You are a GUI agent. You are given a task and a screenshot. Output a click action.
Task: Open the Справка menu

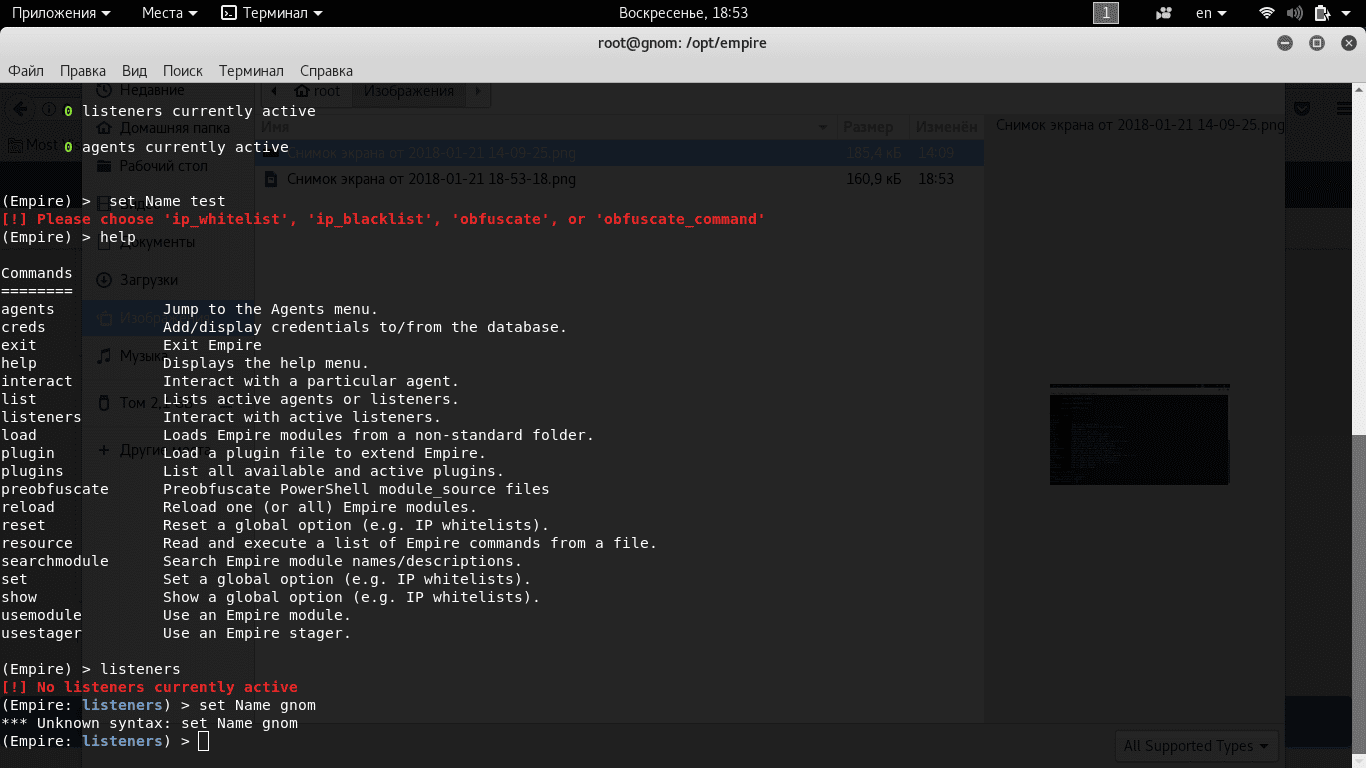(326, 71)
